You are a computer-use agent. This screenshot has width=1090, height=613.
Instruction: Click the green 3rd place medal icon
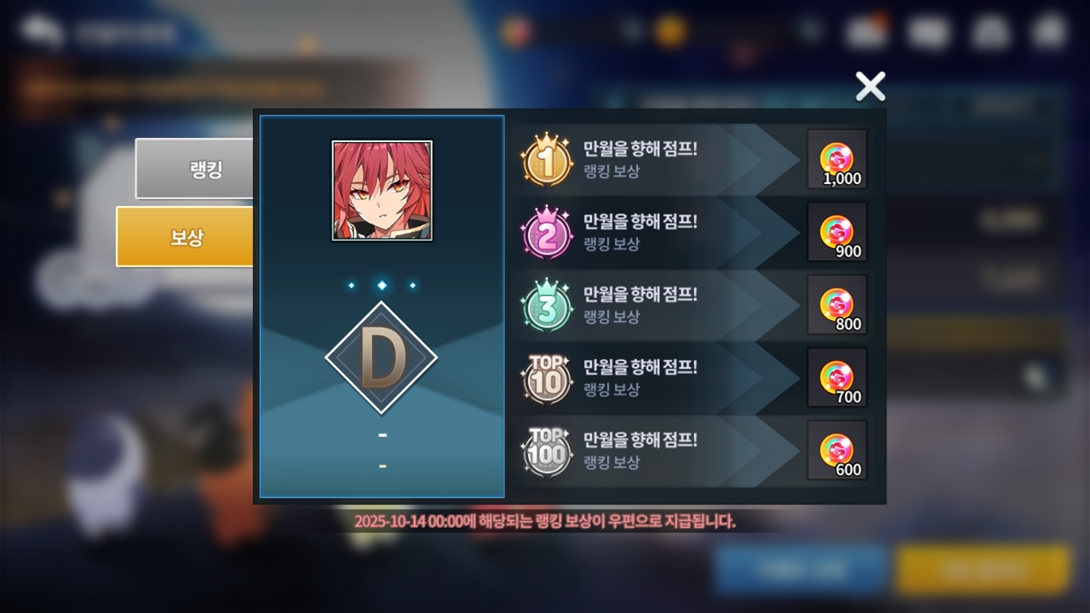click(x=546, y=306)
